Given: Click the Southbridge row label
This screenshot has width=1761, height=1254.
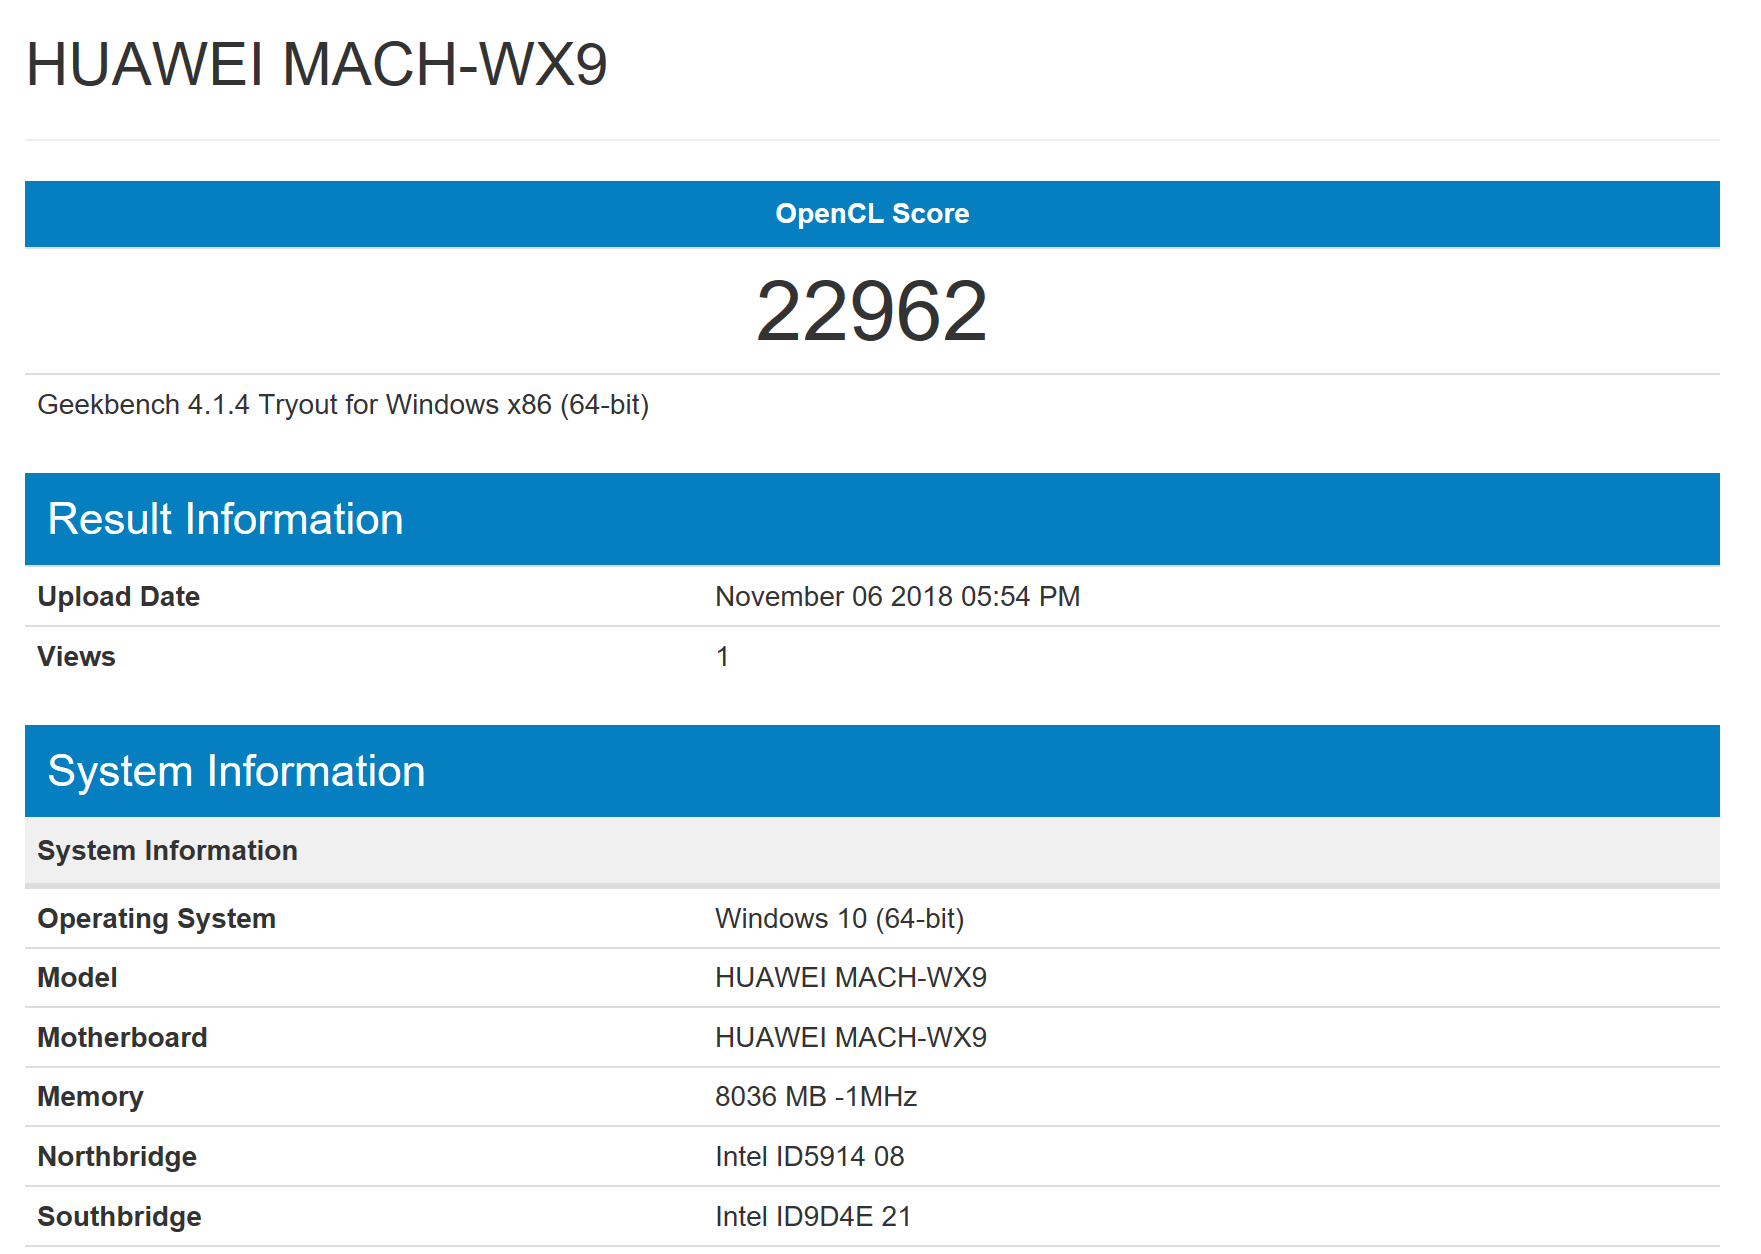Looking at the screenshot, I should [x=119, y=1217].
